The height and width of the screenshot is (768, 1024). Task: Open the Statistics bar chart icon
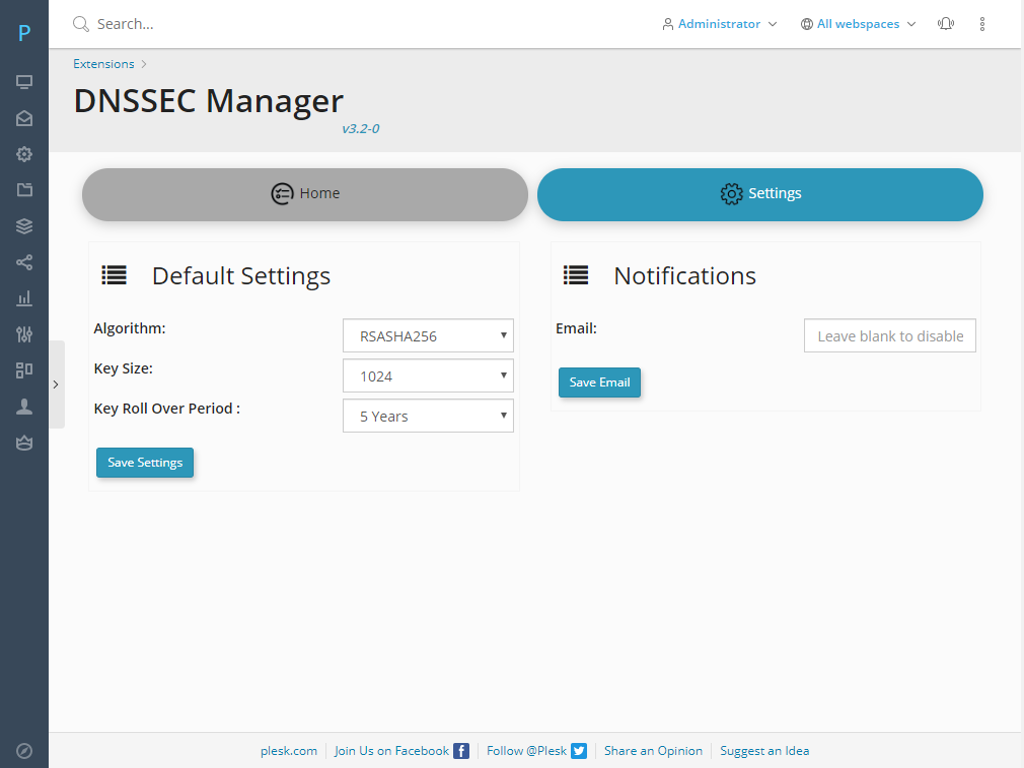click(24, 298)
